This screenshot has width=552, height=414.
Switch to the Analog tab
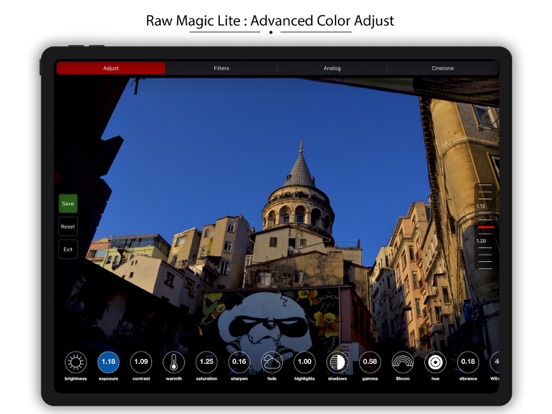(332, 68)
